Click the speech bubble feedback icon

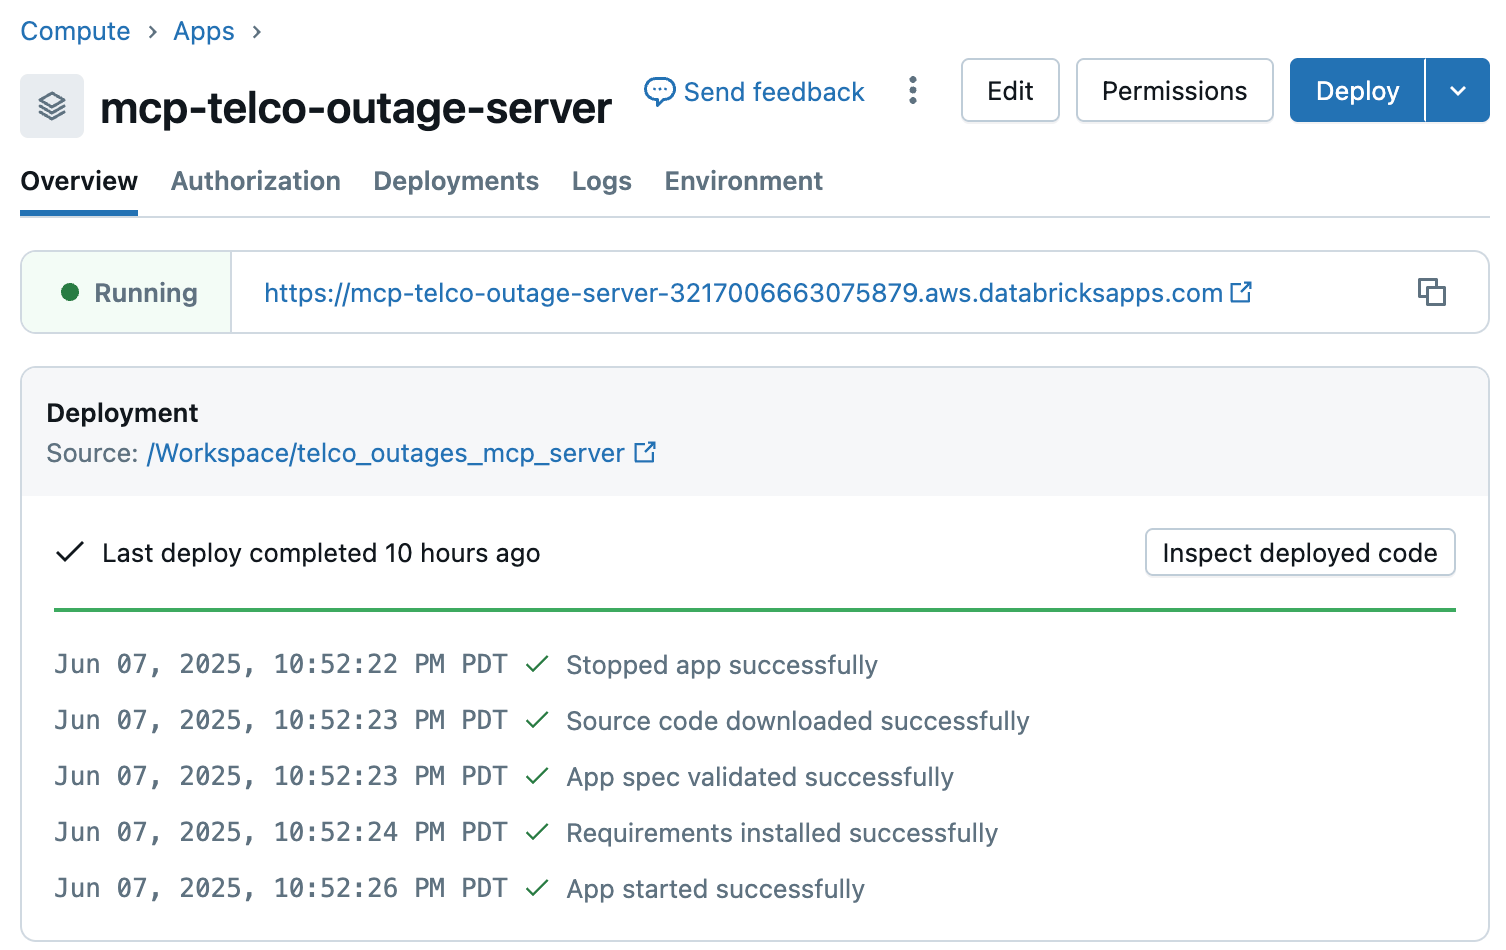tap(659, 92)
